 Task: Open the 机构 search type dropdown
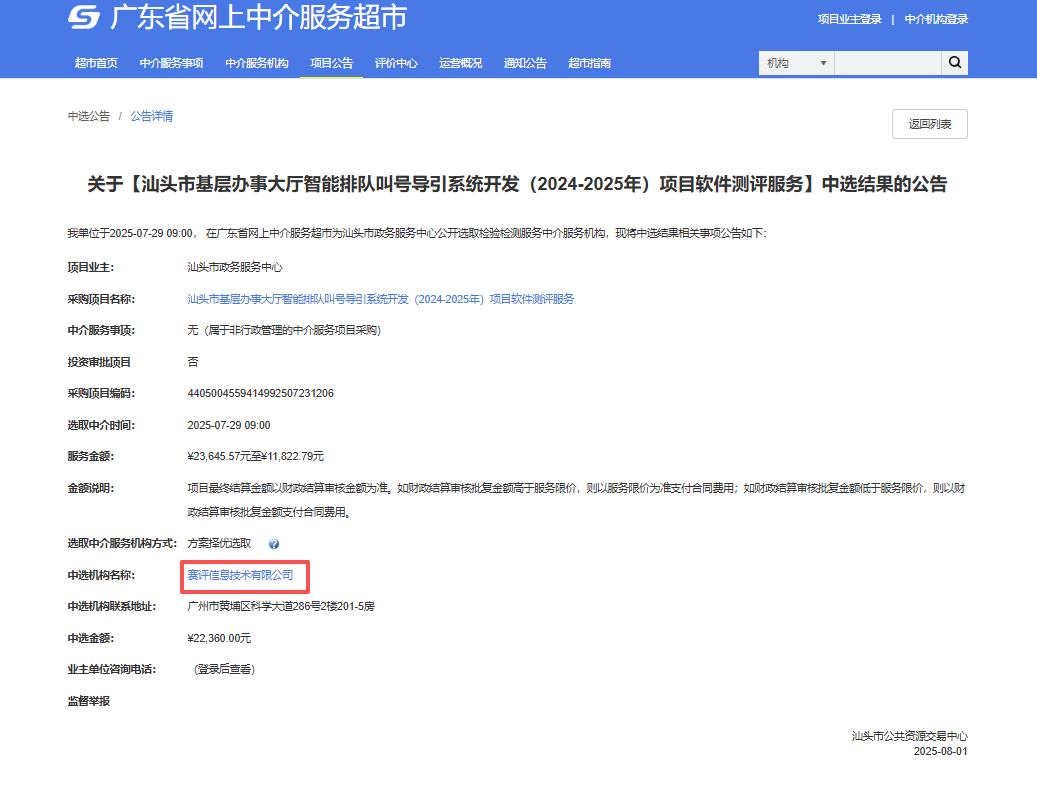tap(796, 63)
